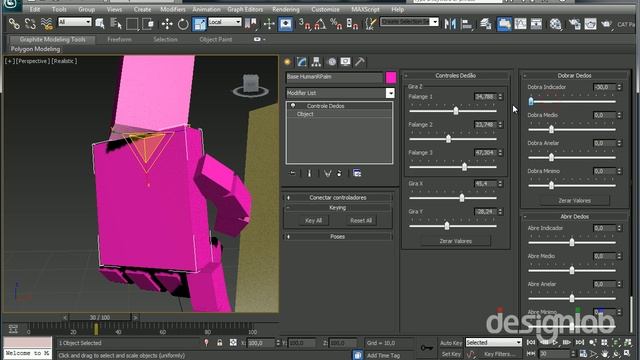
Task: Click the Render teapot icon
Action: tap(607, 24)
